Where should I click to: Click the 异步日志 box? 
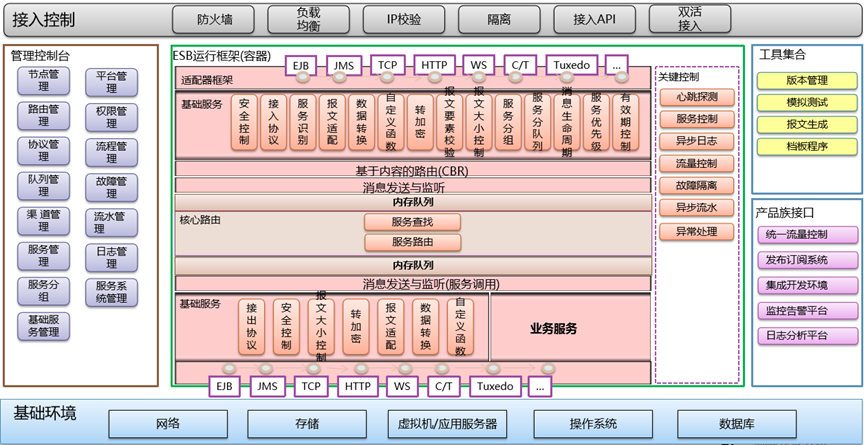click(x=696, y=141)
